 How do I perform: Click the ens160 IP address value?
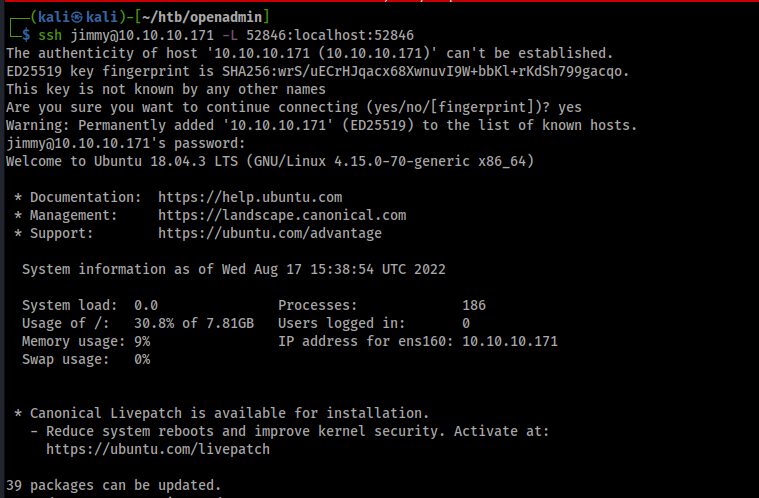[x=510, y=341]
